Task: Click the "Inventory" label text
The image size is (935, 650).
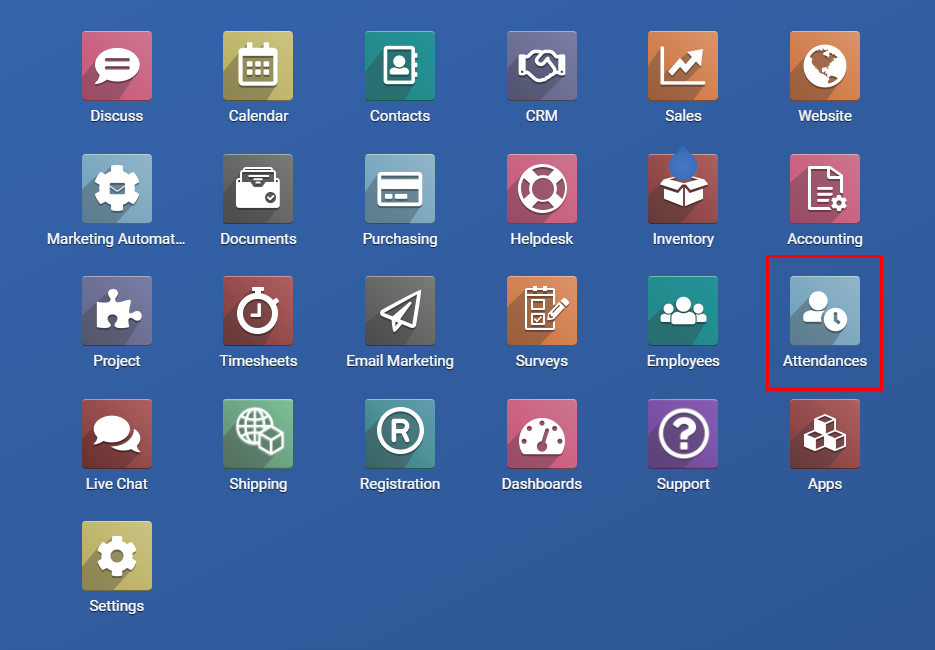Action: [x=683, y=239]
